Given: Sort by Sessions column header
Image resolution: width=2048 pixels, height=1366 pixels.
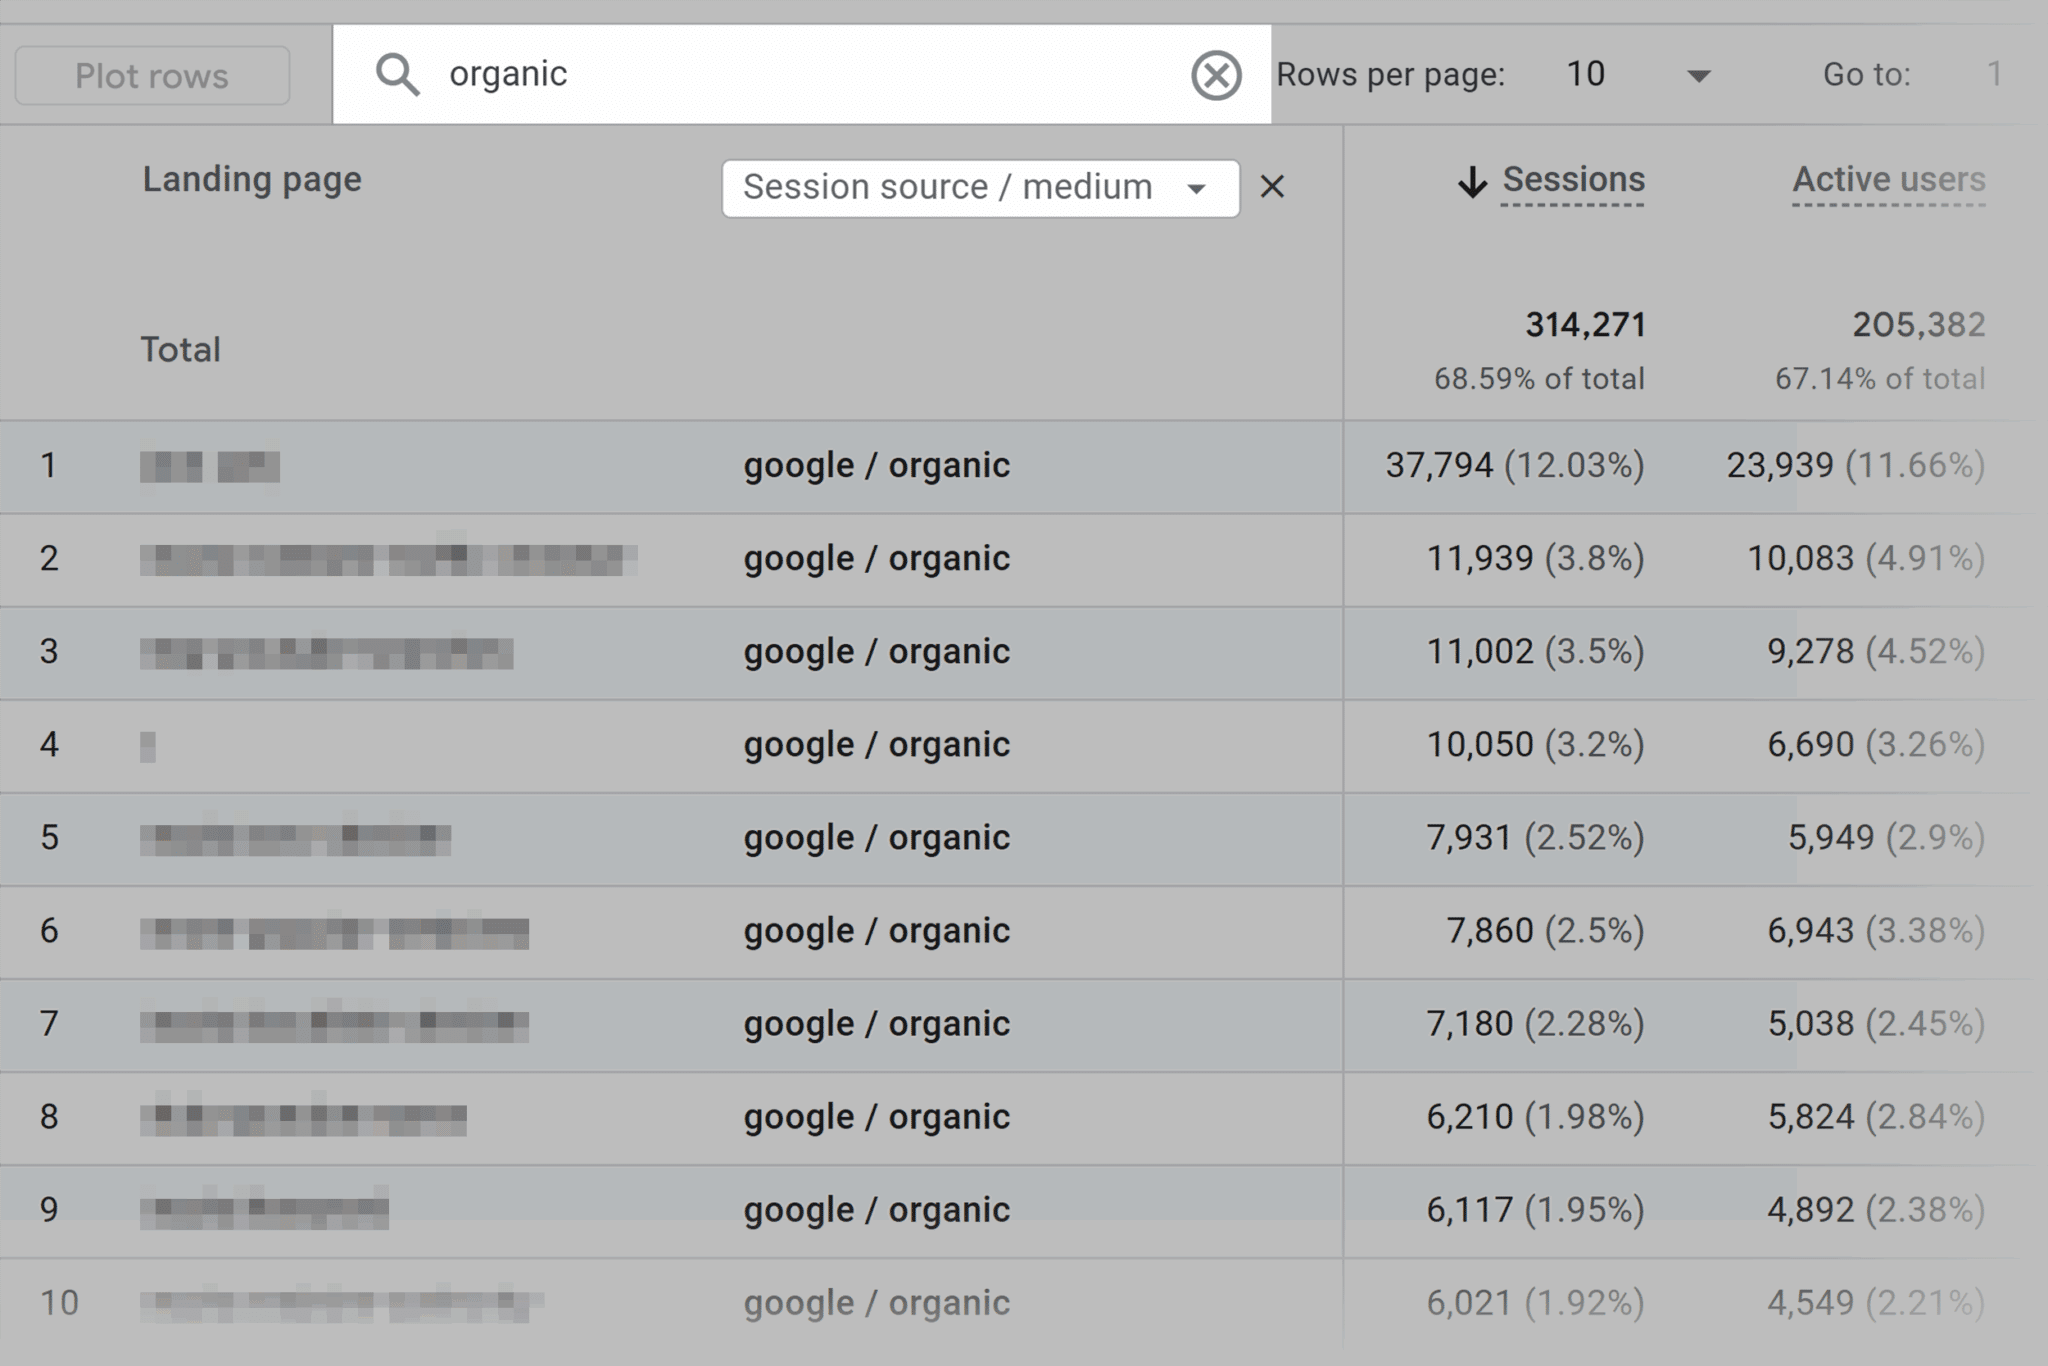Looking at the screenshot, I should [x=1573, y=180].
